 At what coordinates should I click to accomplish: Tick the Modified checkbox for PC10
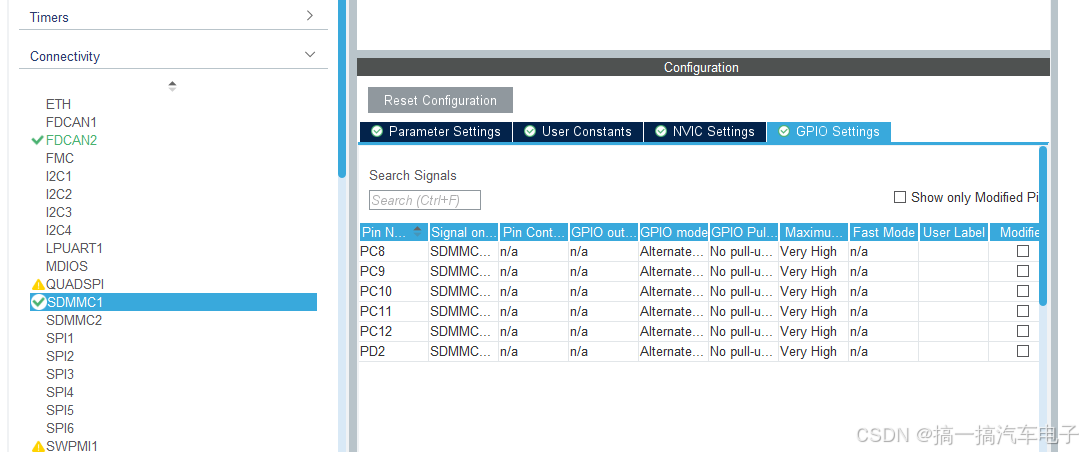click(x=1023, y=291)
